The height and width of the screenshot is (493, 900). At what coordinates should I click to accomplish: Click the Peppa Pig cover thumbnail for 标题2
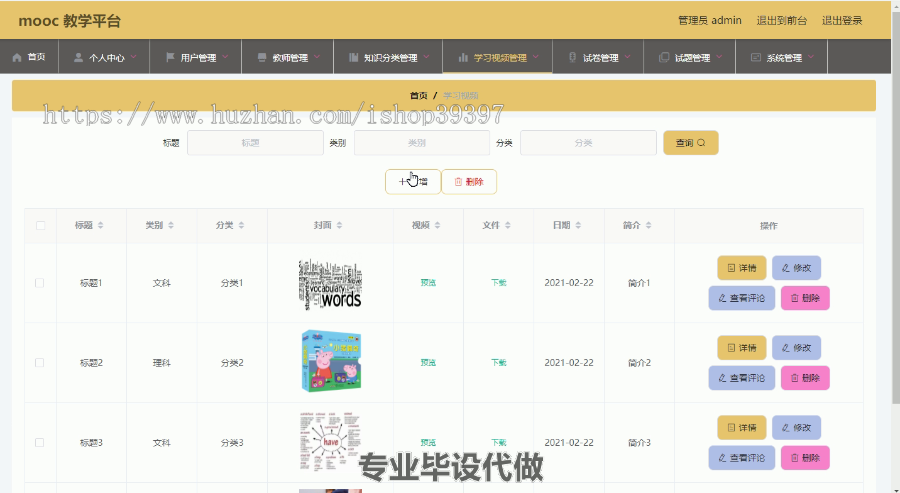[x=331, y=361]
